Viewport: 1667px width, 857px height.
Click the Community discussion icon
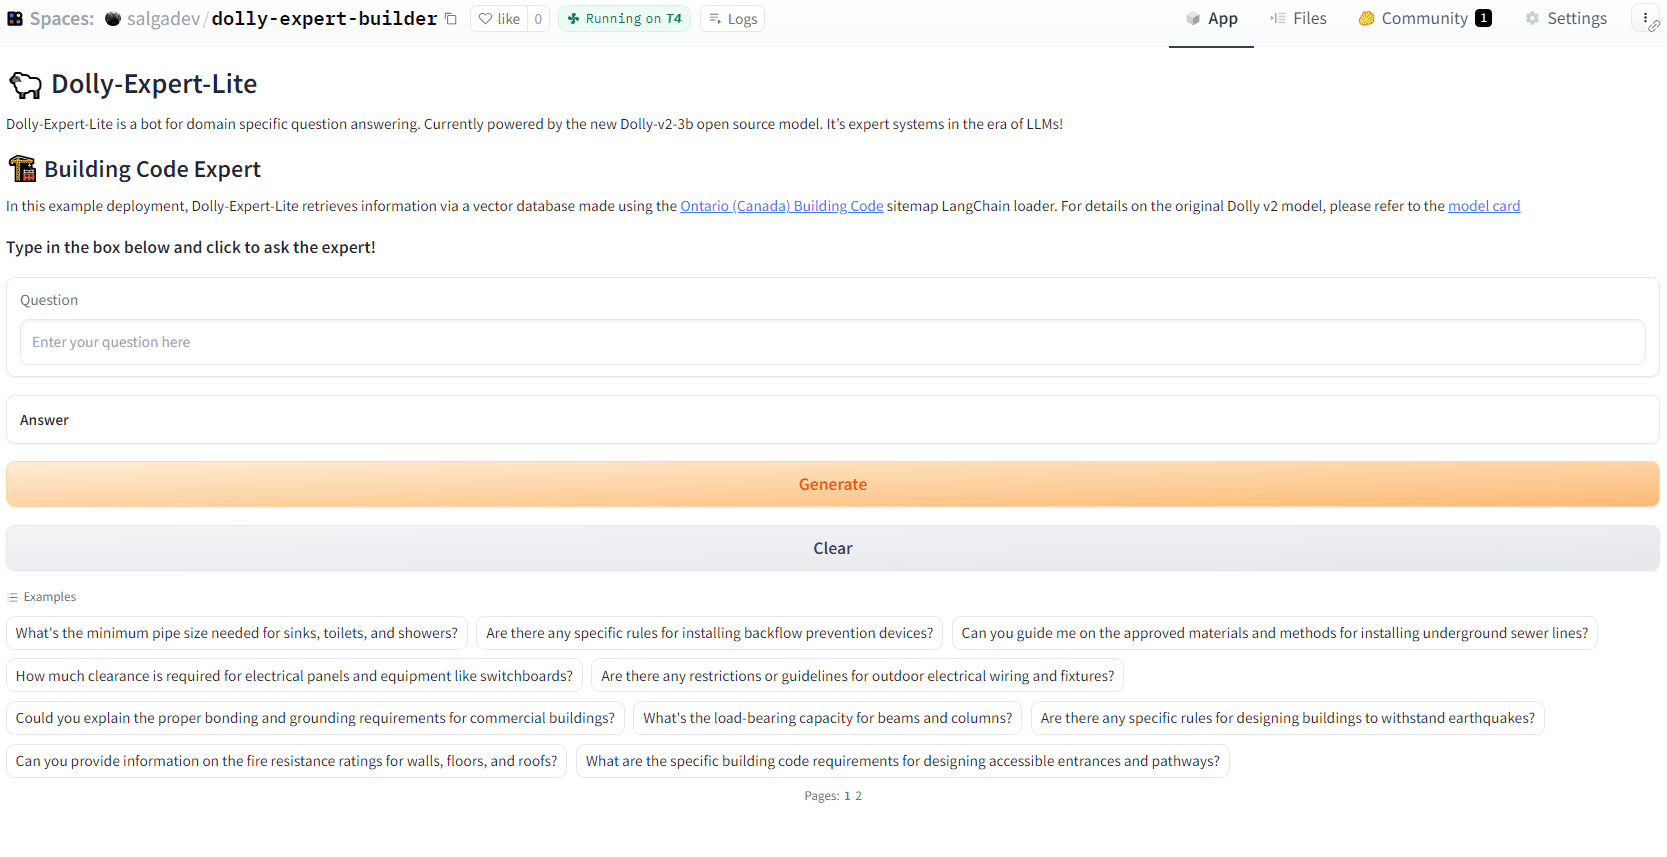tap(1366, 18)
